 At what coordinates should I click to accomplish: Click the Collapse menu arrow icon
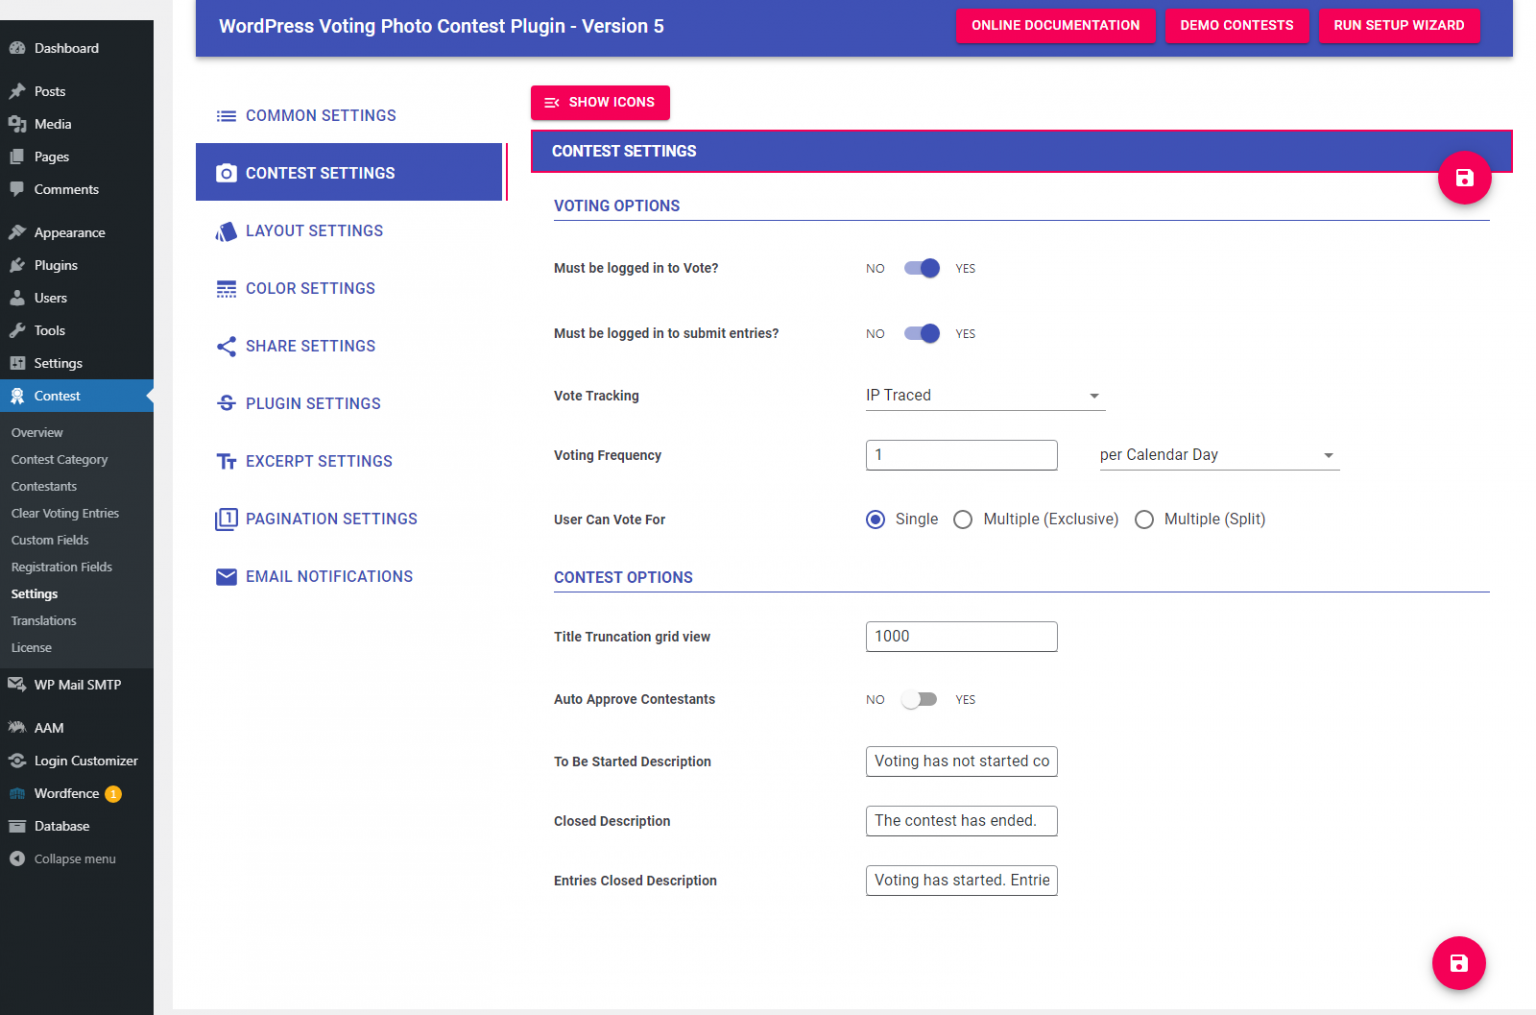[x=17, y=859]
